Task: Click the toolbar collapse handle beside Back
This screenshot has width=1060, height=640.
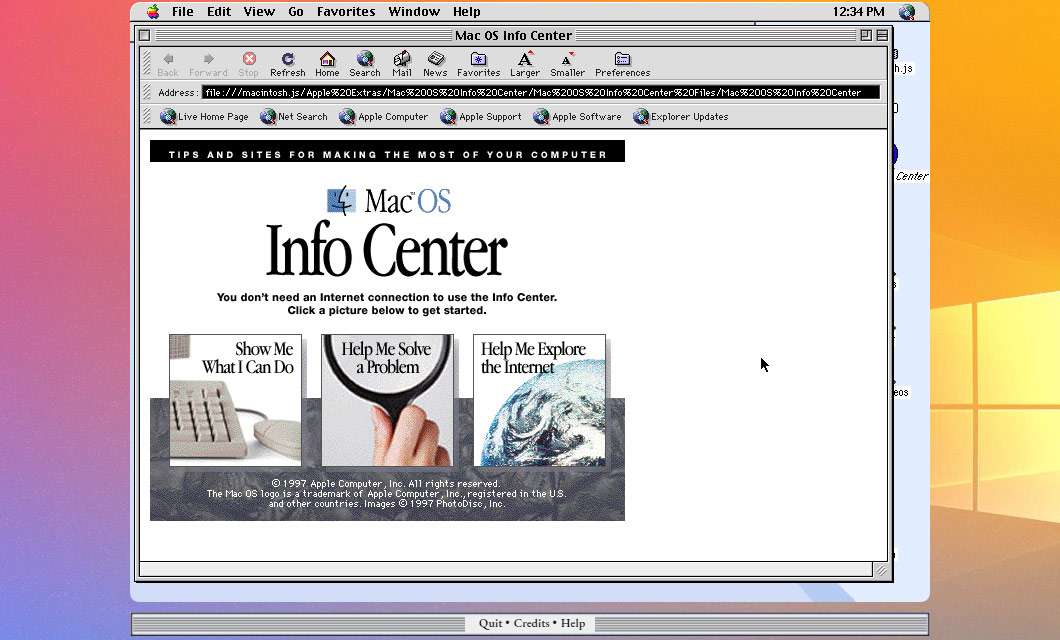Action: (147, 64)
